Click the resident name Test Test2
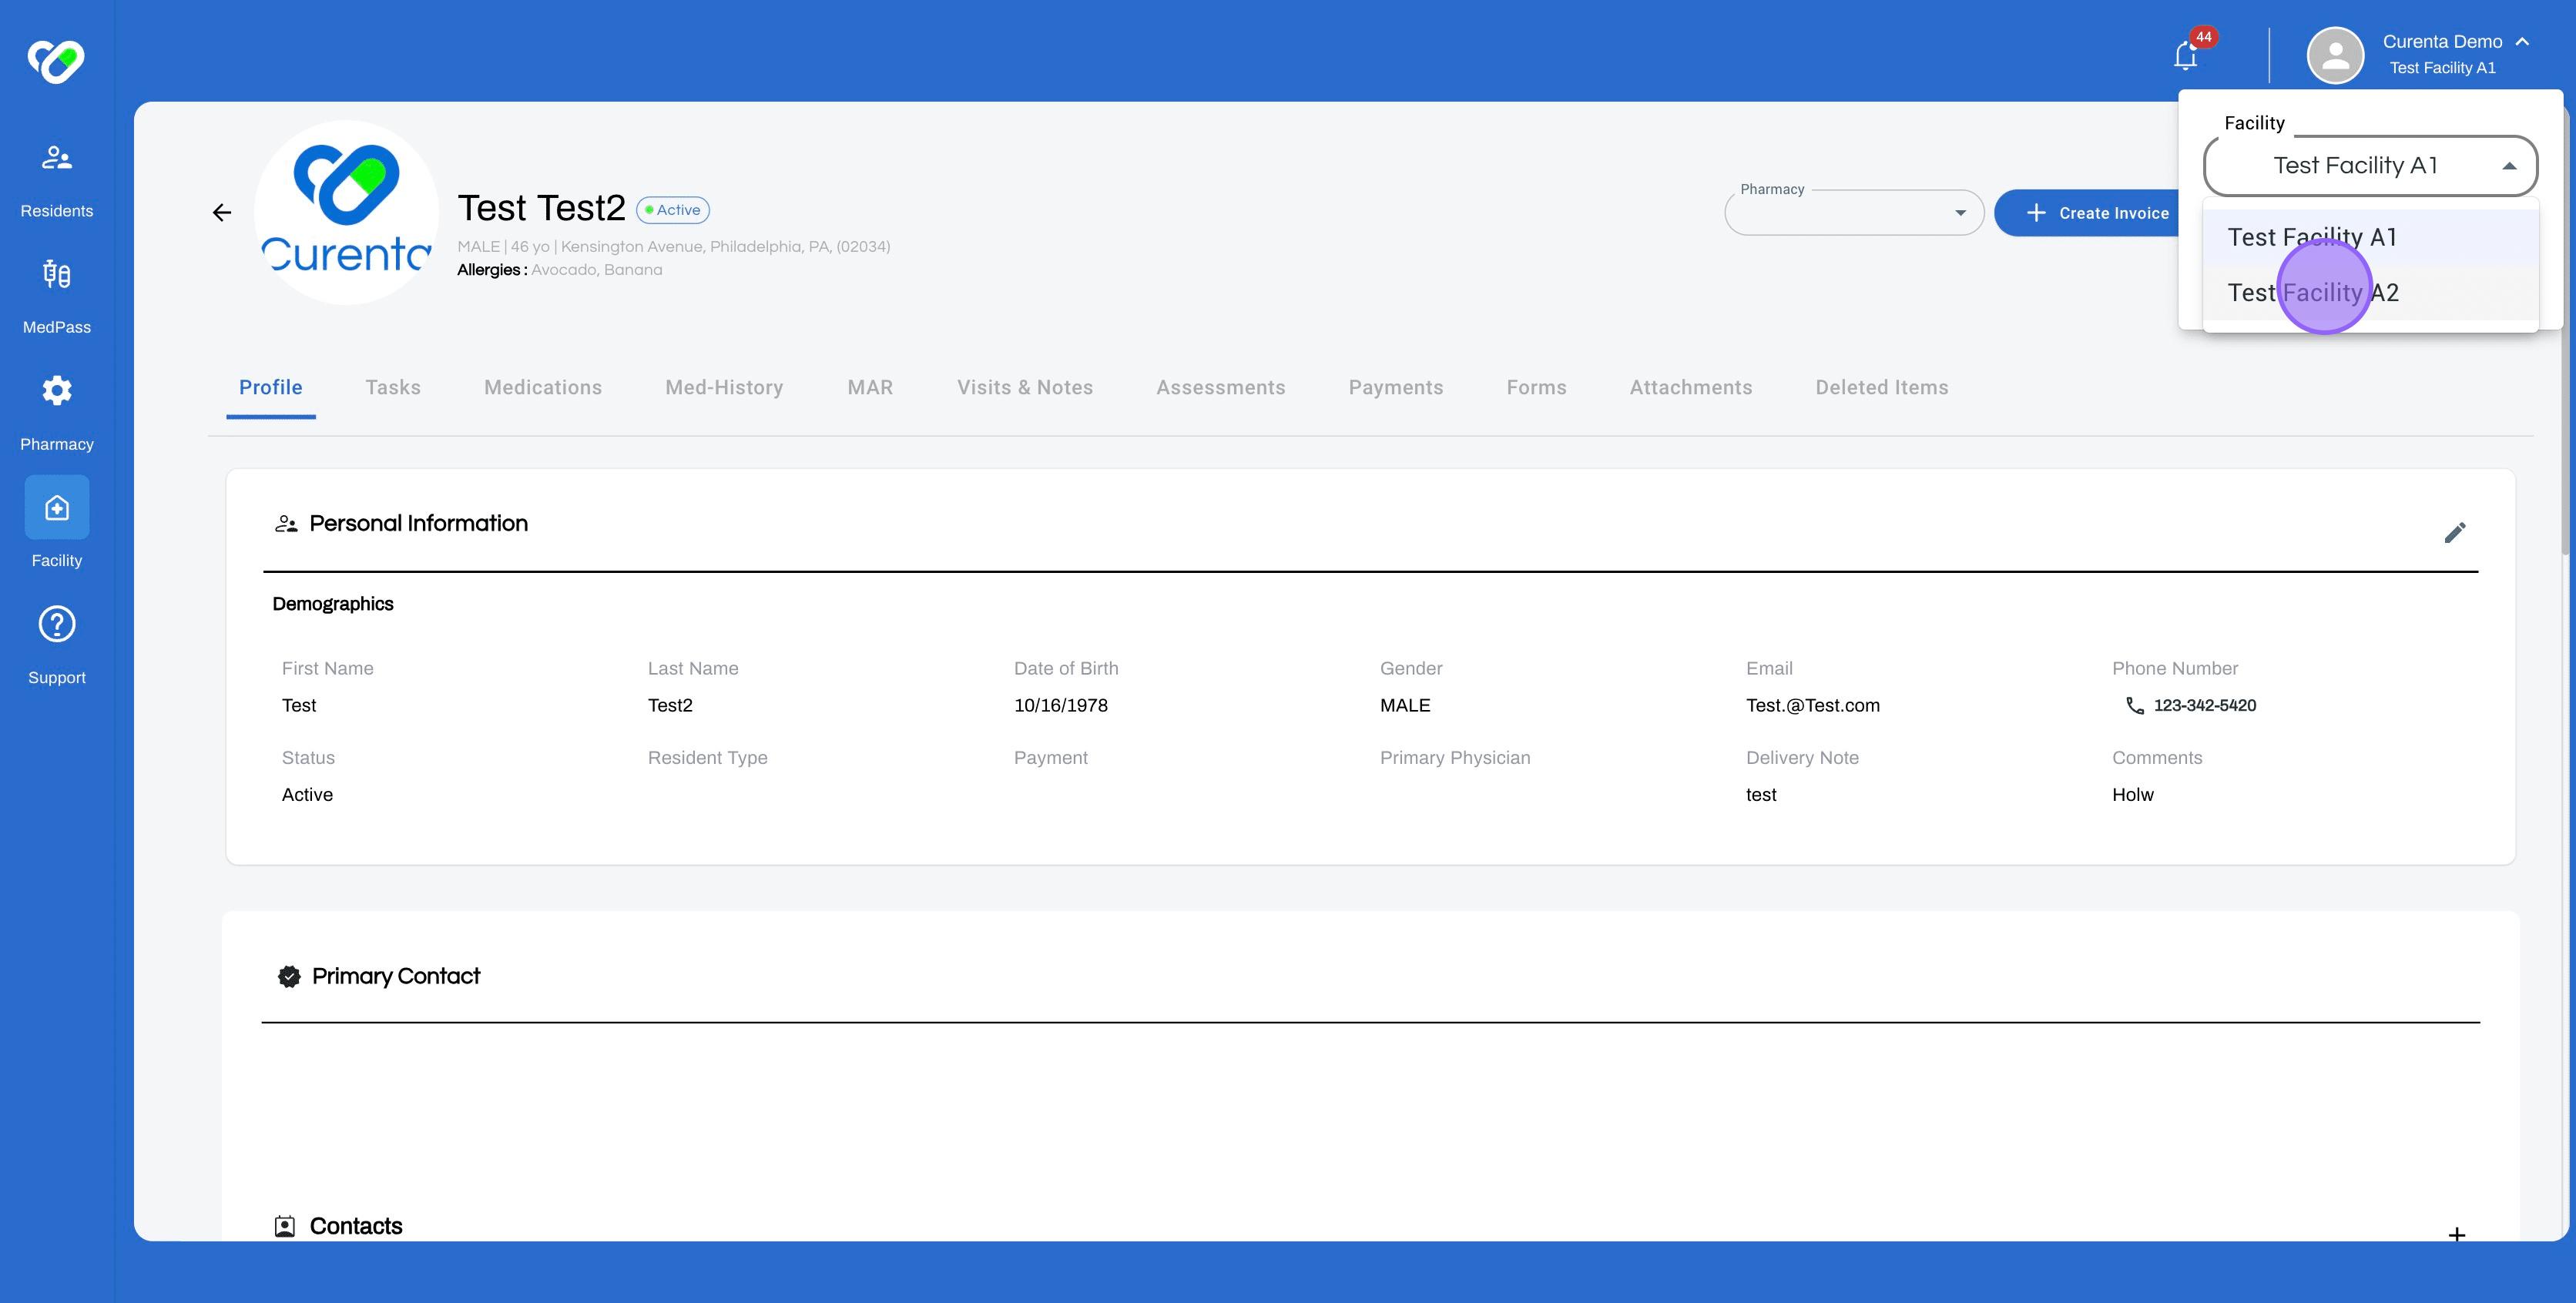 pos(541,208)
